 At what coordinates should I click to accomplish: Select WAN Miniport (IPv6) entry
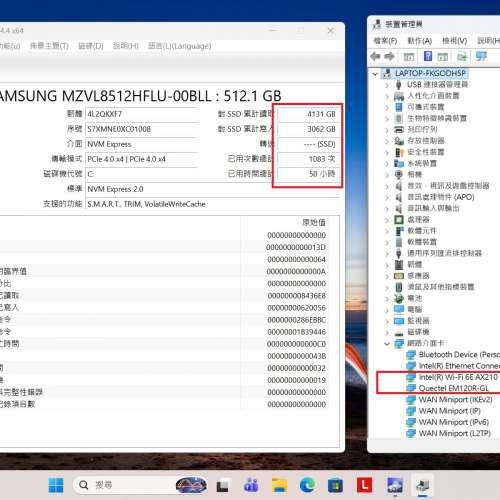453,422
